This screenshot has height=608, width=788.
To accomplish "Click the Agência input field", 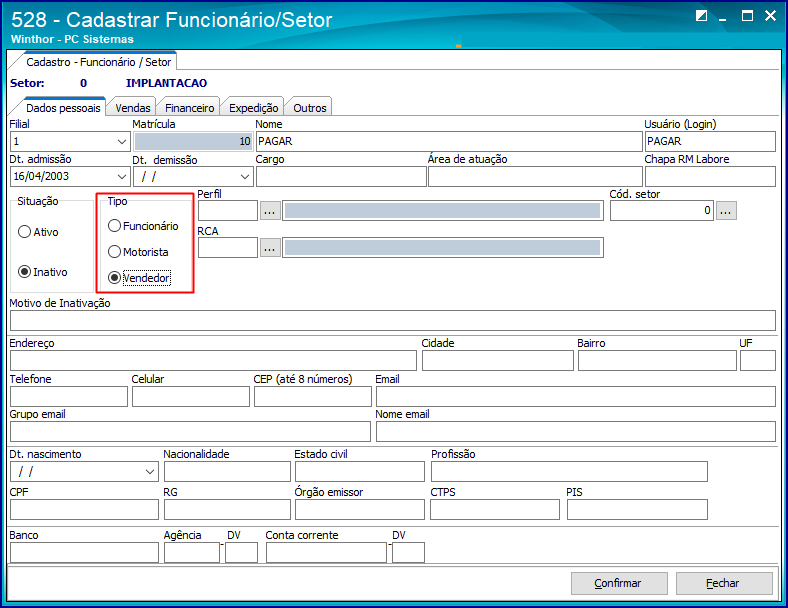I will point(192,553).
